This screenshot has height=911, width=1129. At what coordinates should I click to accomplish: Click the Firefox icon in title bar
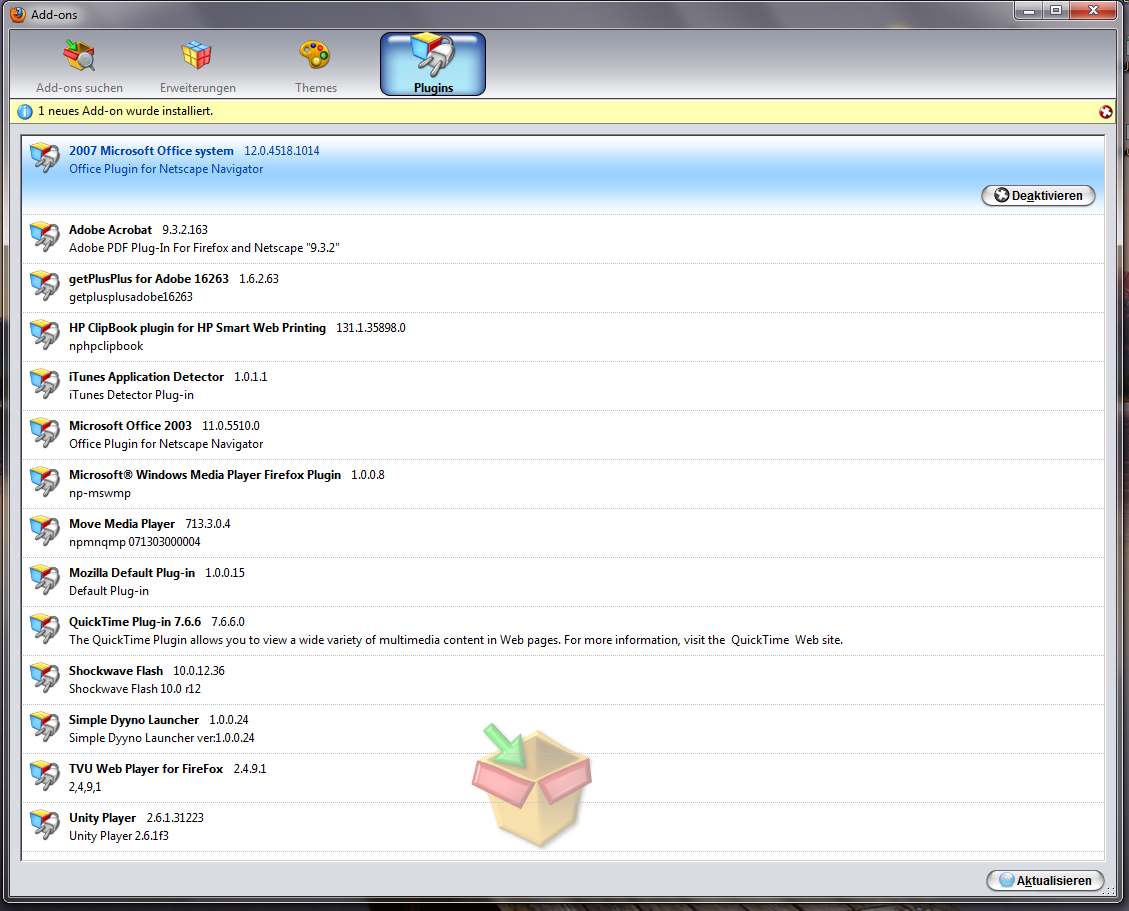click(18, 14)
